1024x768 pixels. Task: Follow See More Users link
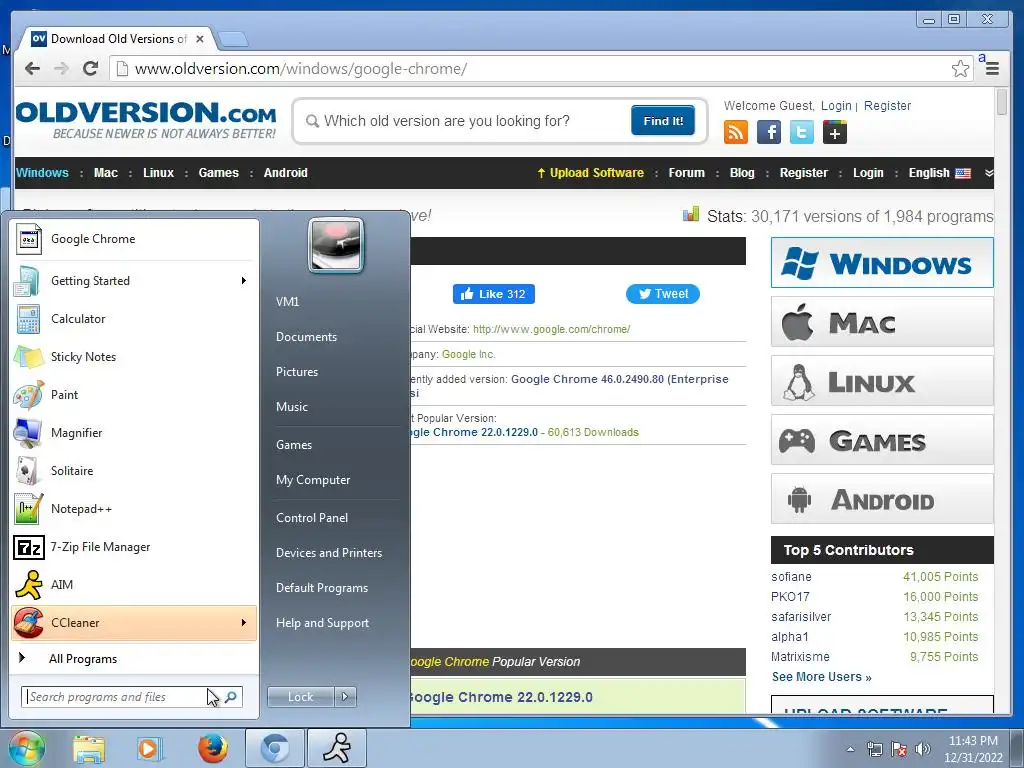coord(822,677)
